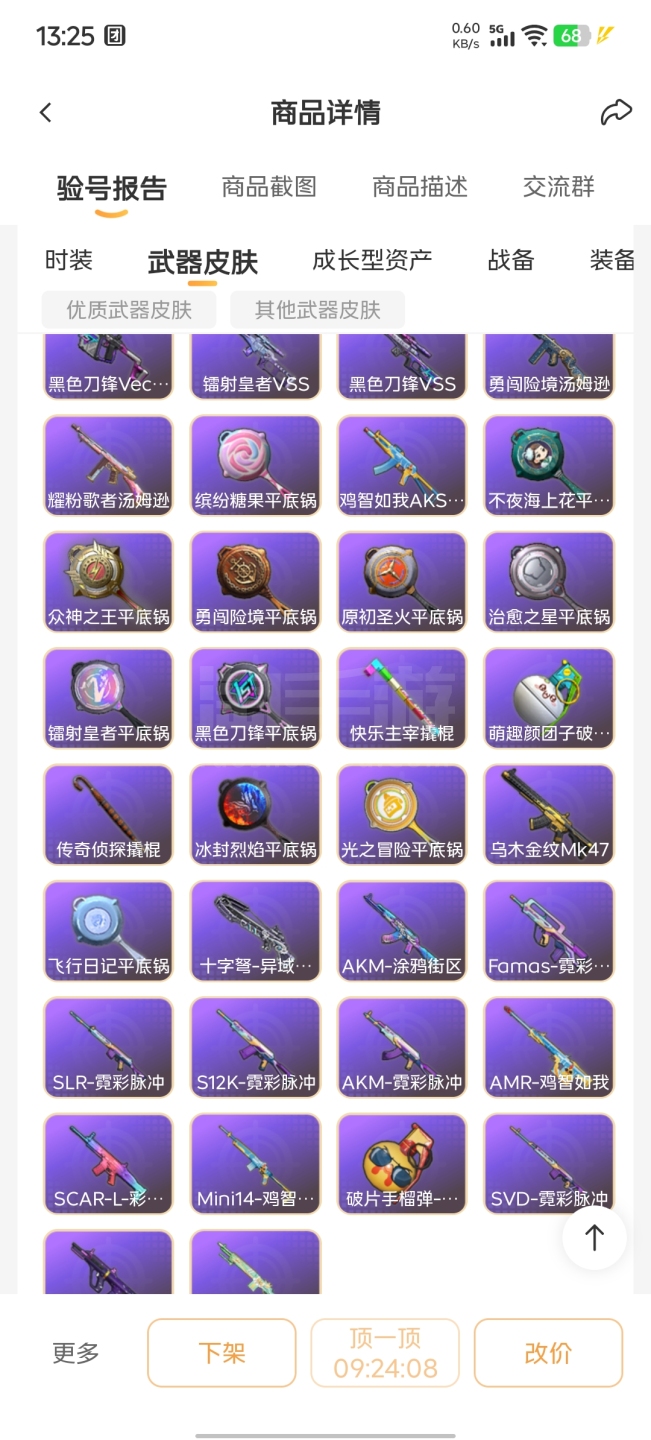651x1440 pixels.
Task: Tap the 下架 button
Action: 222,1353
